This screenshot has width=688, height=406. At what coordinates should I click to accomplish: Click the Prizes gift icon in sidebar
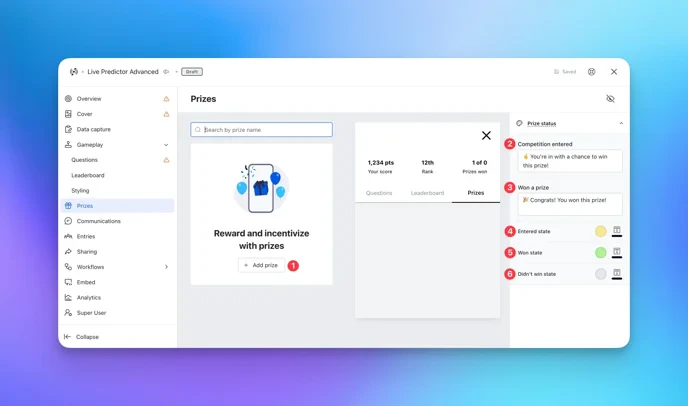68,205
